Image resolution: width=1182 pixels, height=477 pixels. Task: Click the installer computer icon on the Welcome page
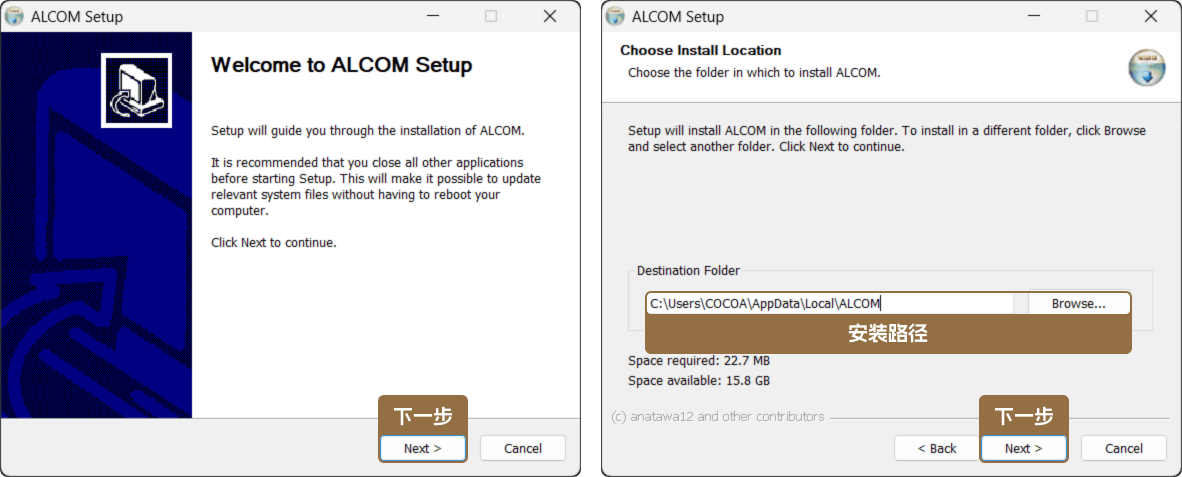tap(136, 91)
